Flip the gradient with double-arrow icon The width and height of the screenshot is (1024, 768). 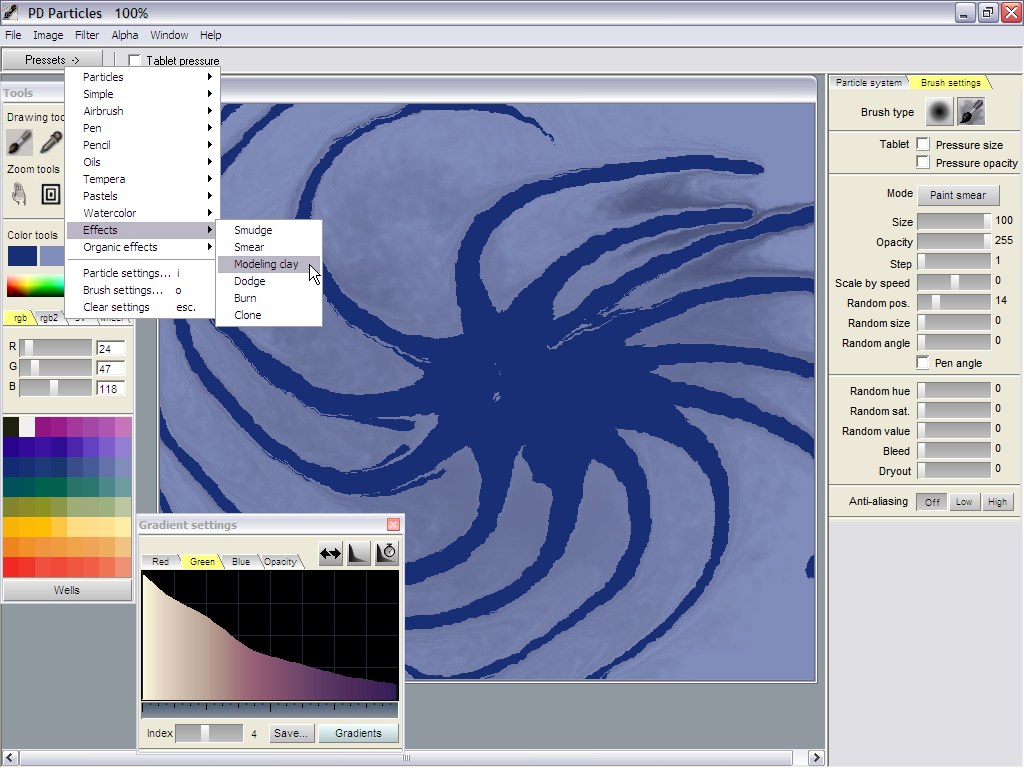[330, 553]
